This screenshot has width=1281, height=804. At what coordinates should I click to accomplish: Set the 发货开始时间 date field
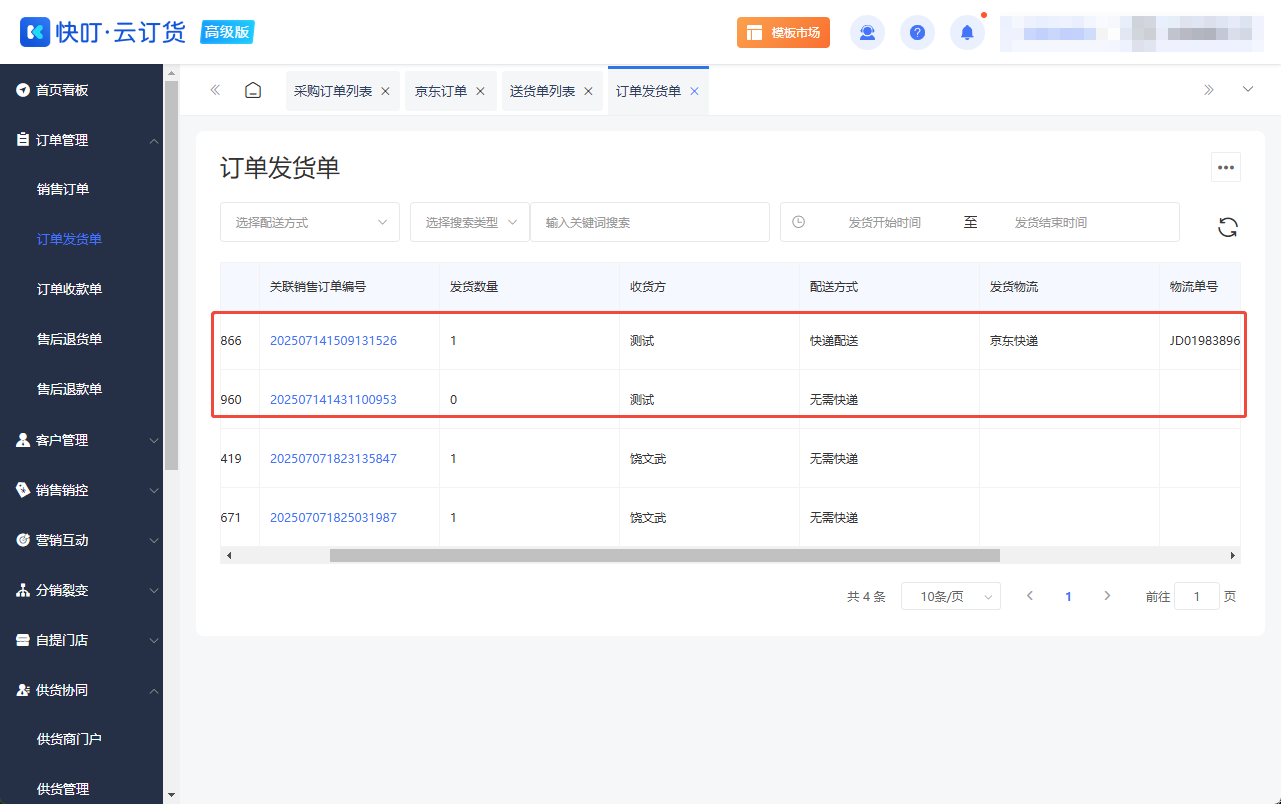884,222
